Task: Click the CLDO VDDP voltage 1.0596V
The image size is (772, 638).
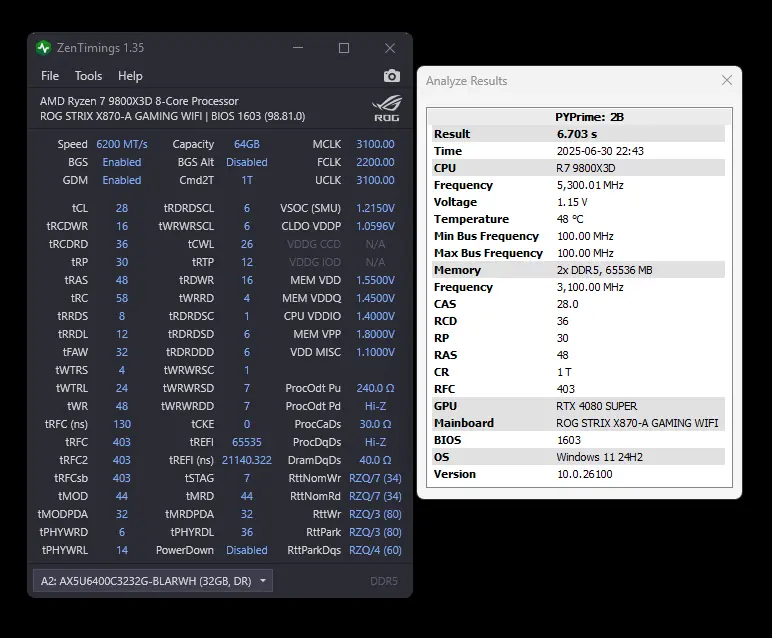Action: pos(375,226)
